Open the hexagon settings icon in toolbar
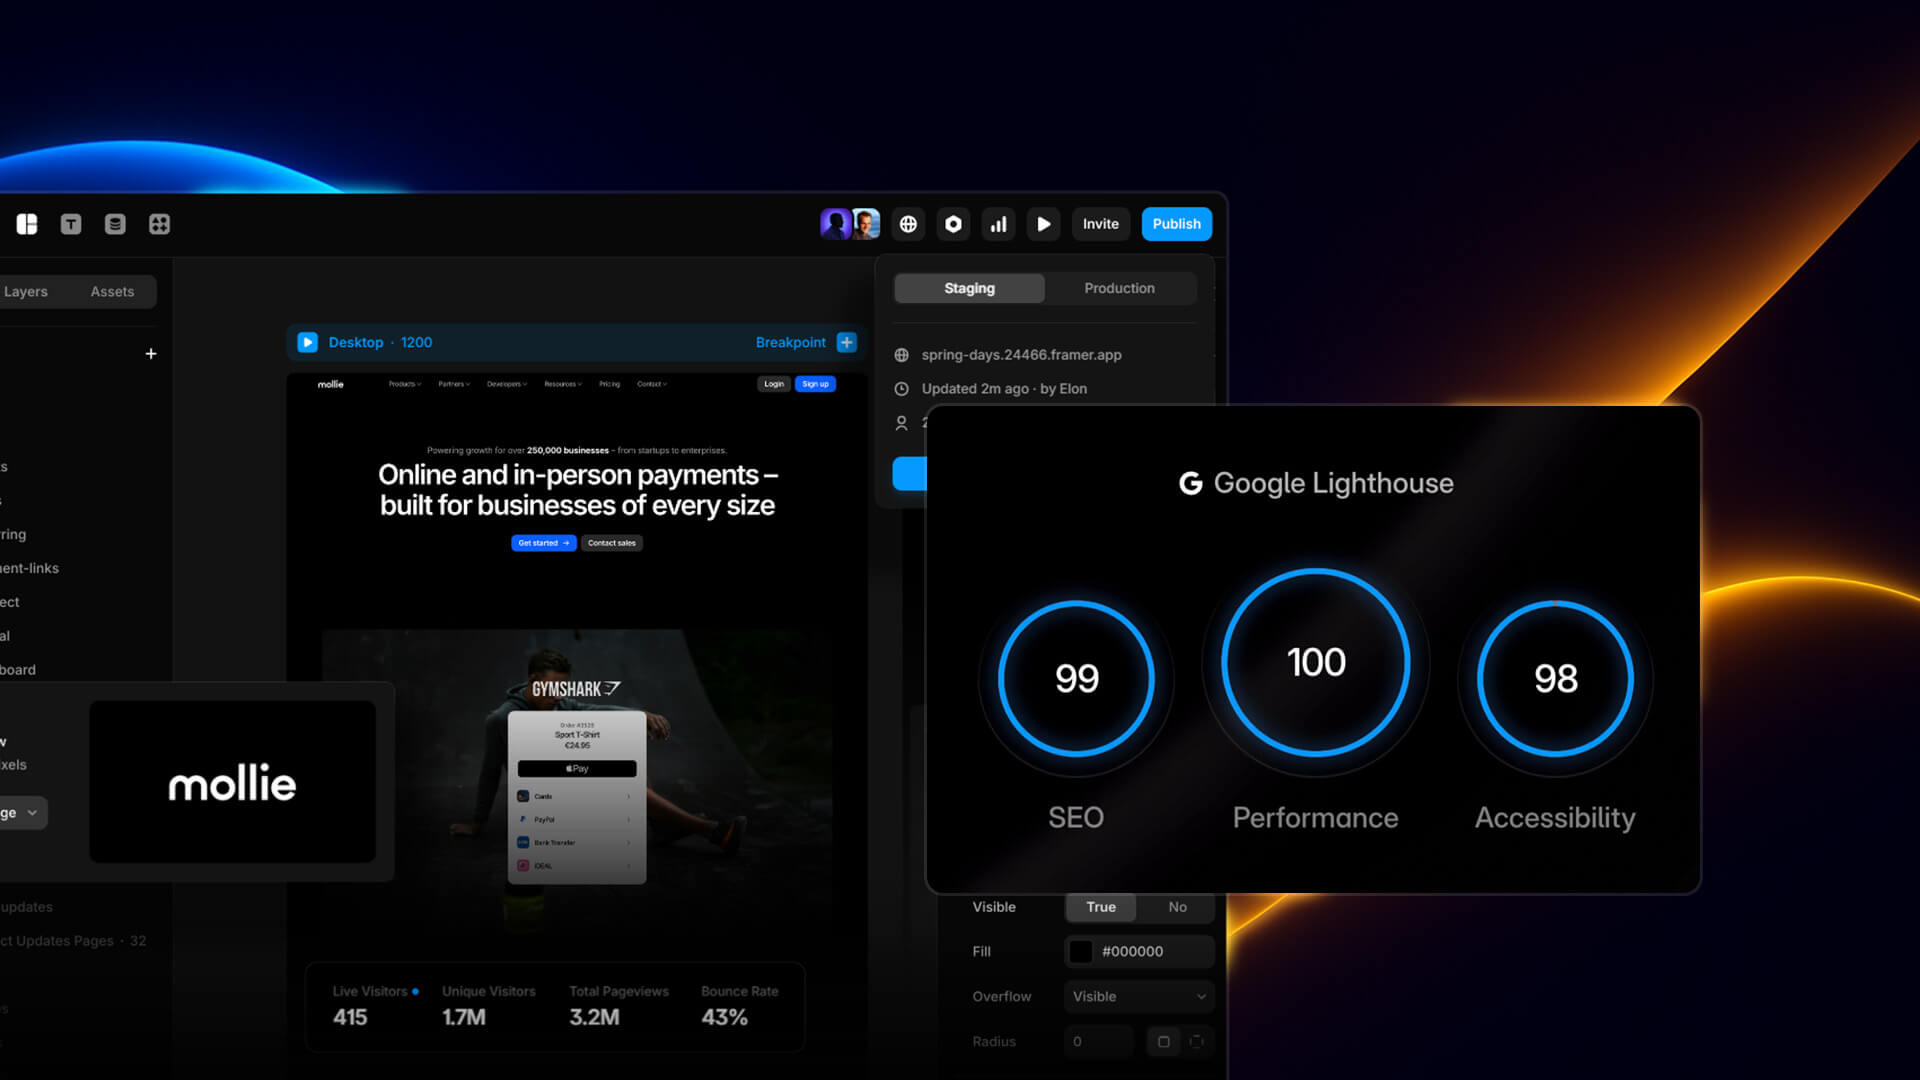1920x1080 pixels. 953,224
